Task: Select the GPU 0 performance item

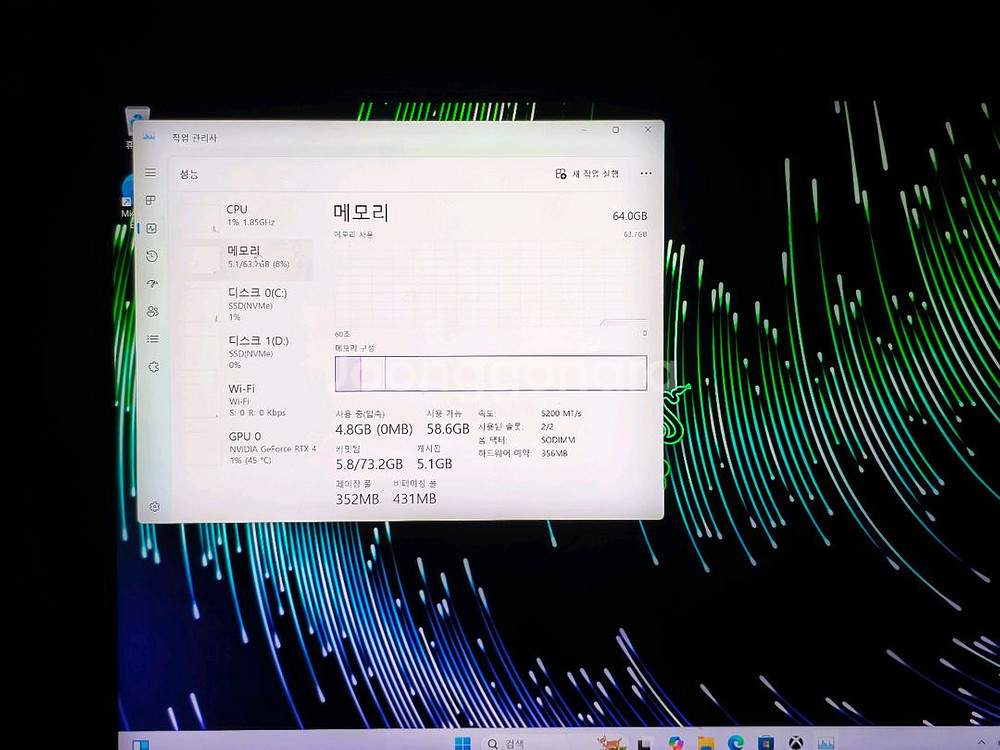Action: 249,448
